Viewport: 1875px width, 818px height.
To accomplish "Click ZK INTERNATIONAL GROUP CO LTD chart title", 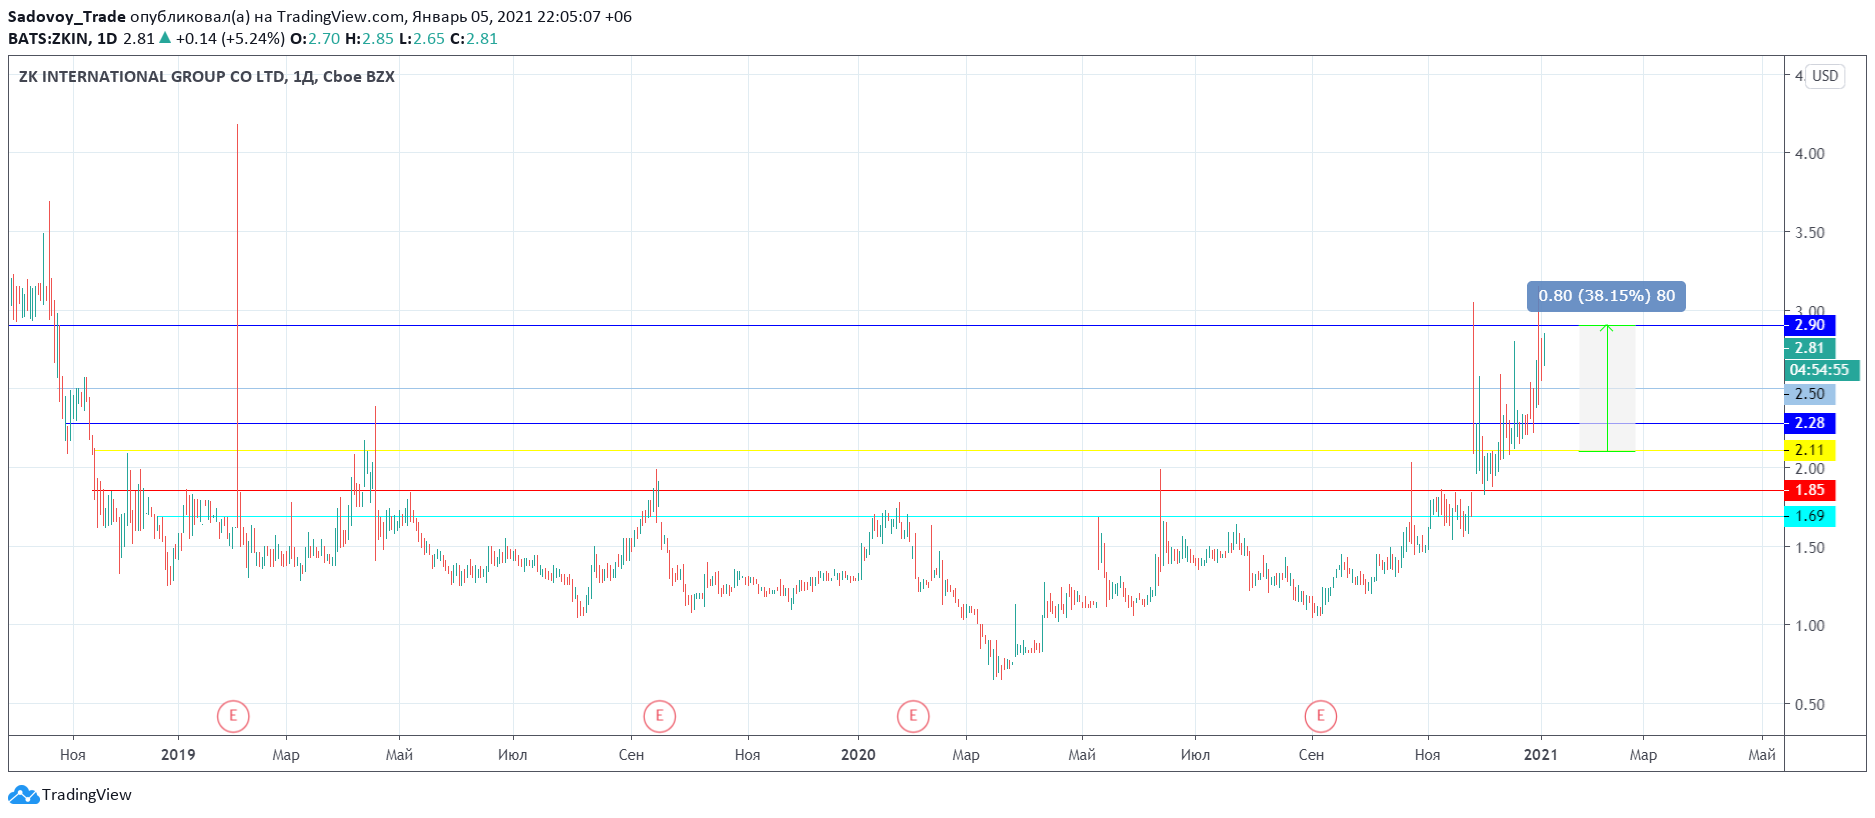I will pos(152,77).
